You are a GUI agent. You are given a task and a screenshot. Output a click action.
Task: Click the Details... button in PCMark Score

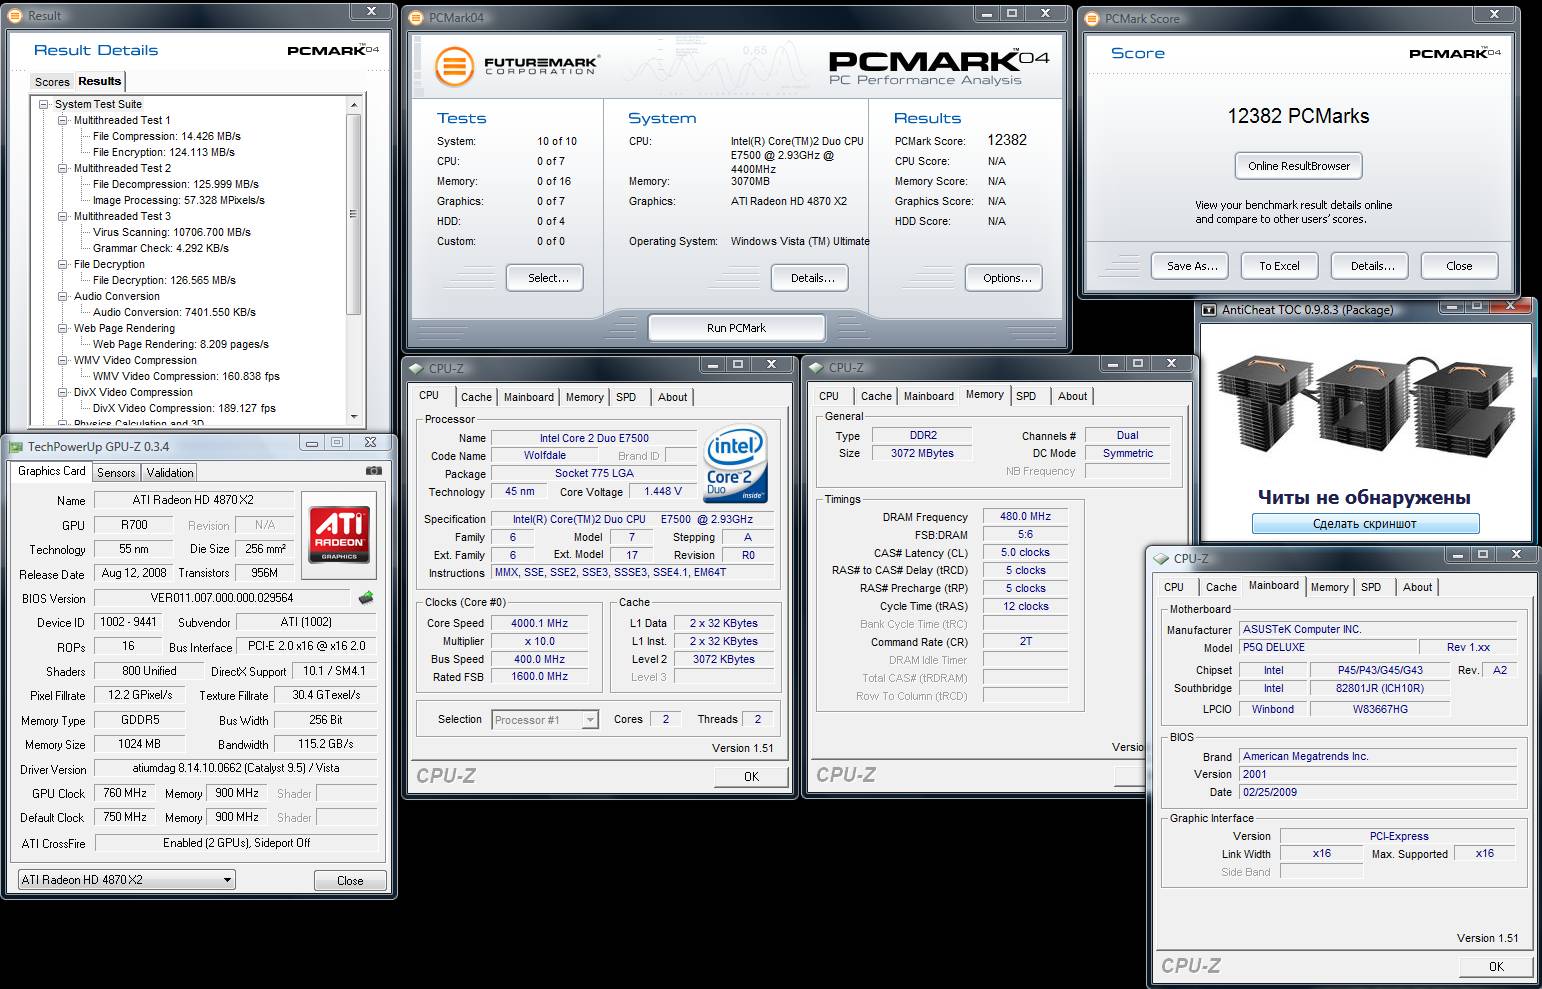tap(1372, 266)
